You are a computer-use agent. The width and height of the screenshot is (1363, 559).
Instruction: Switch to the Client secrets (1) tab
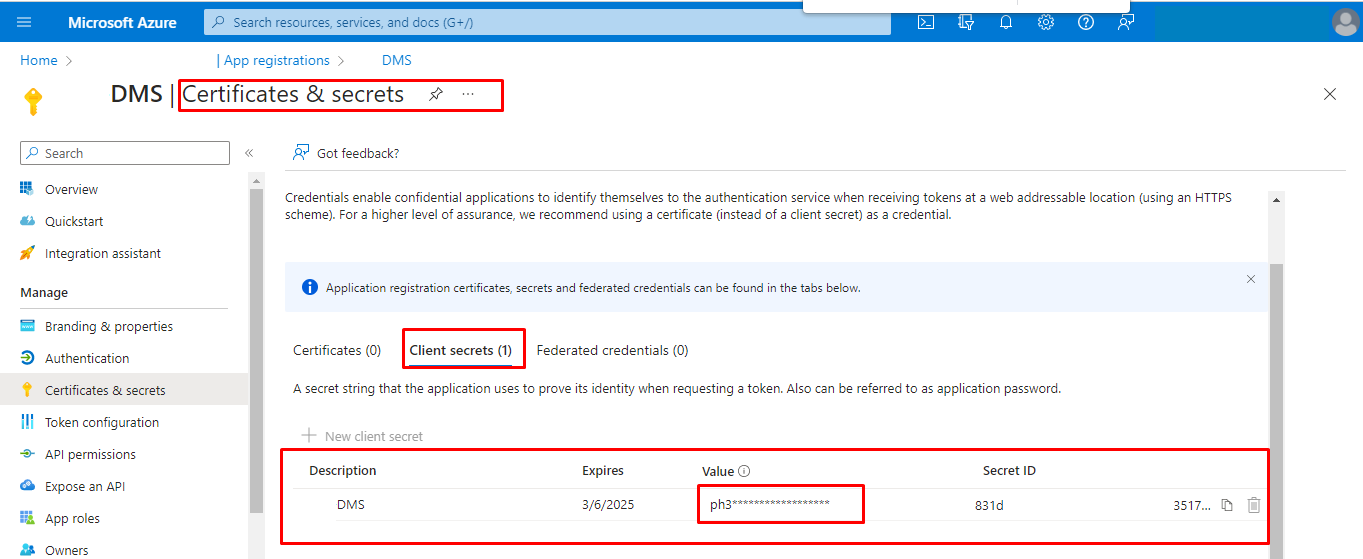(461, 350)
